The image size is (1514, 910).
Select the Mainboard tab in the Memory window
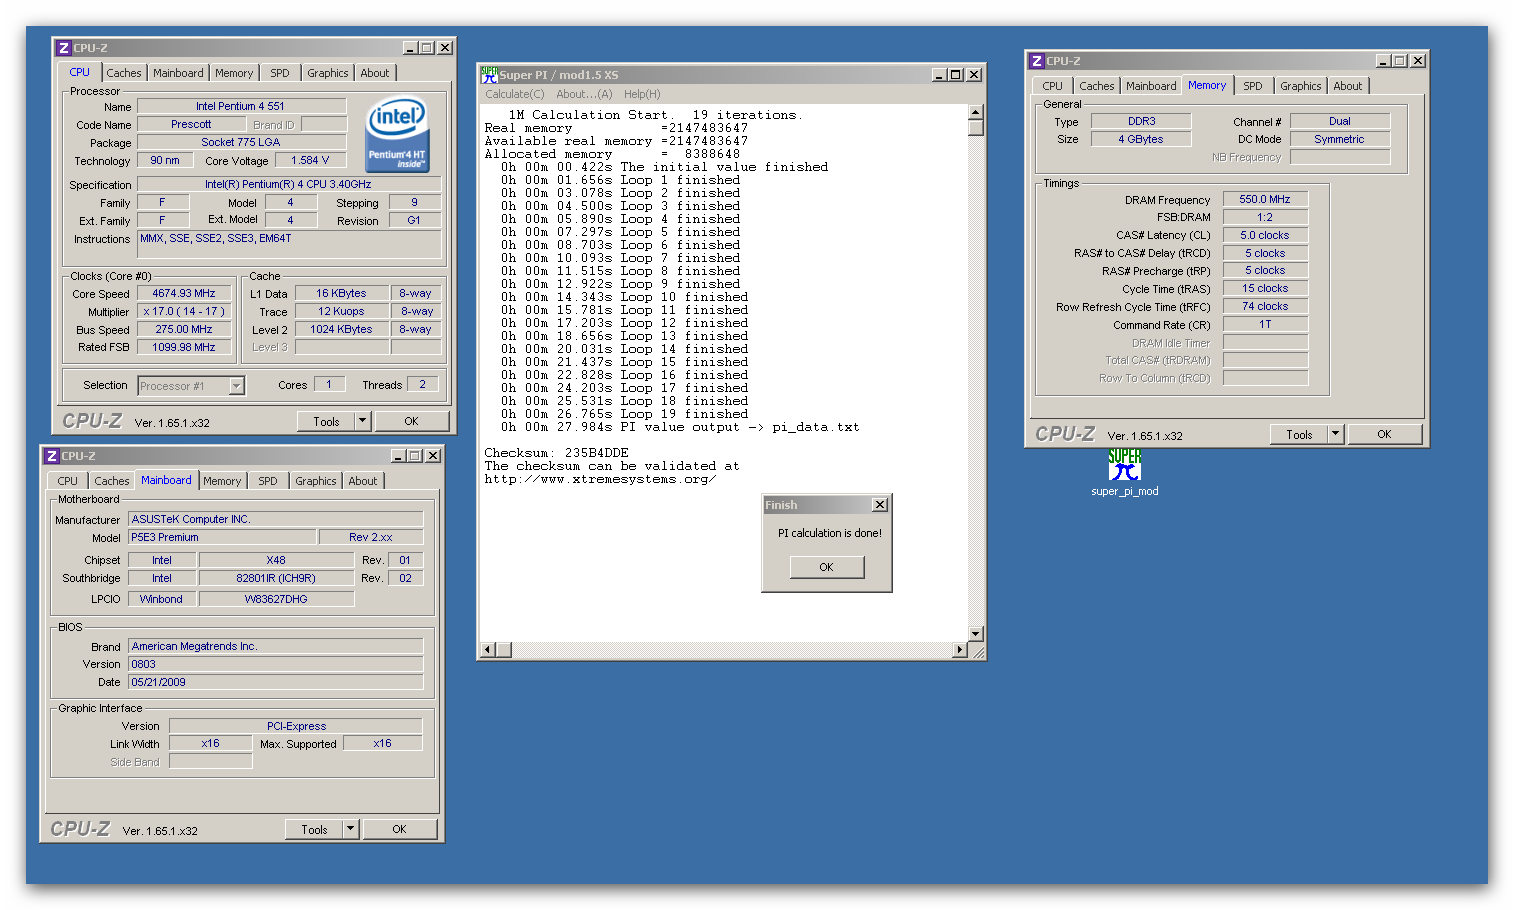tap(1151, 86)
